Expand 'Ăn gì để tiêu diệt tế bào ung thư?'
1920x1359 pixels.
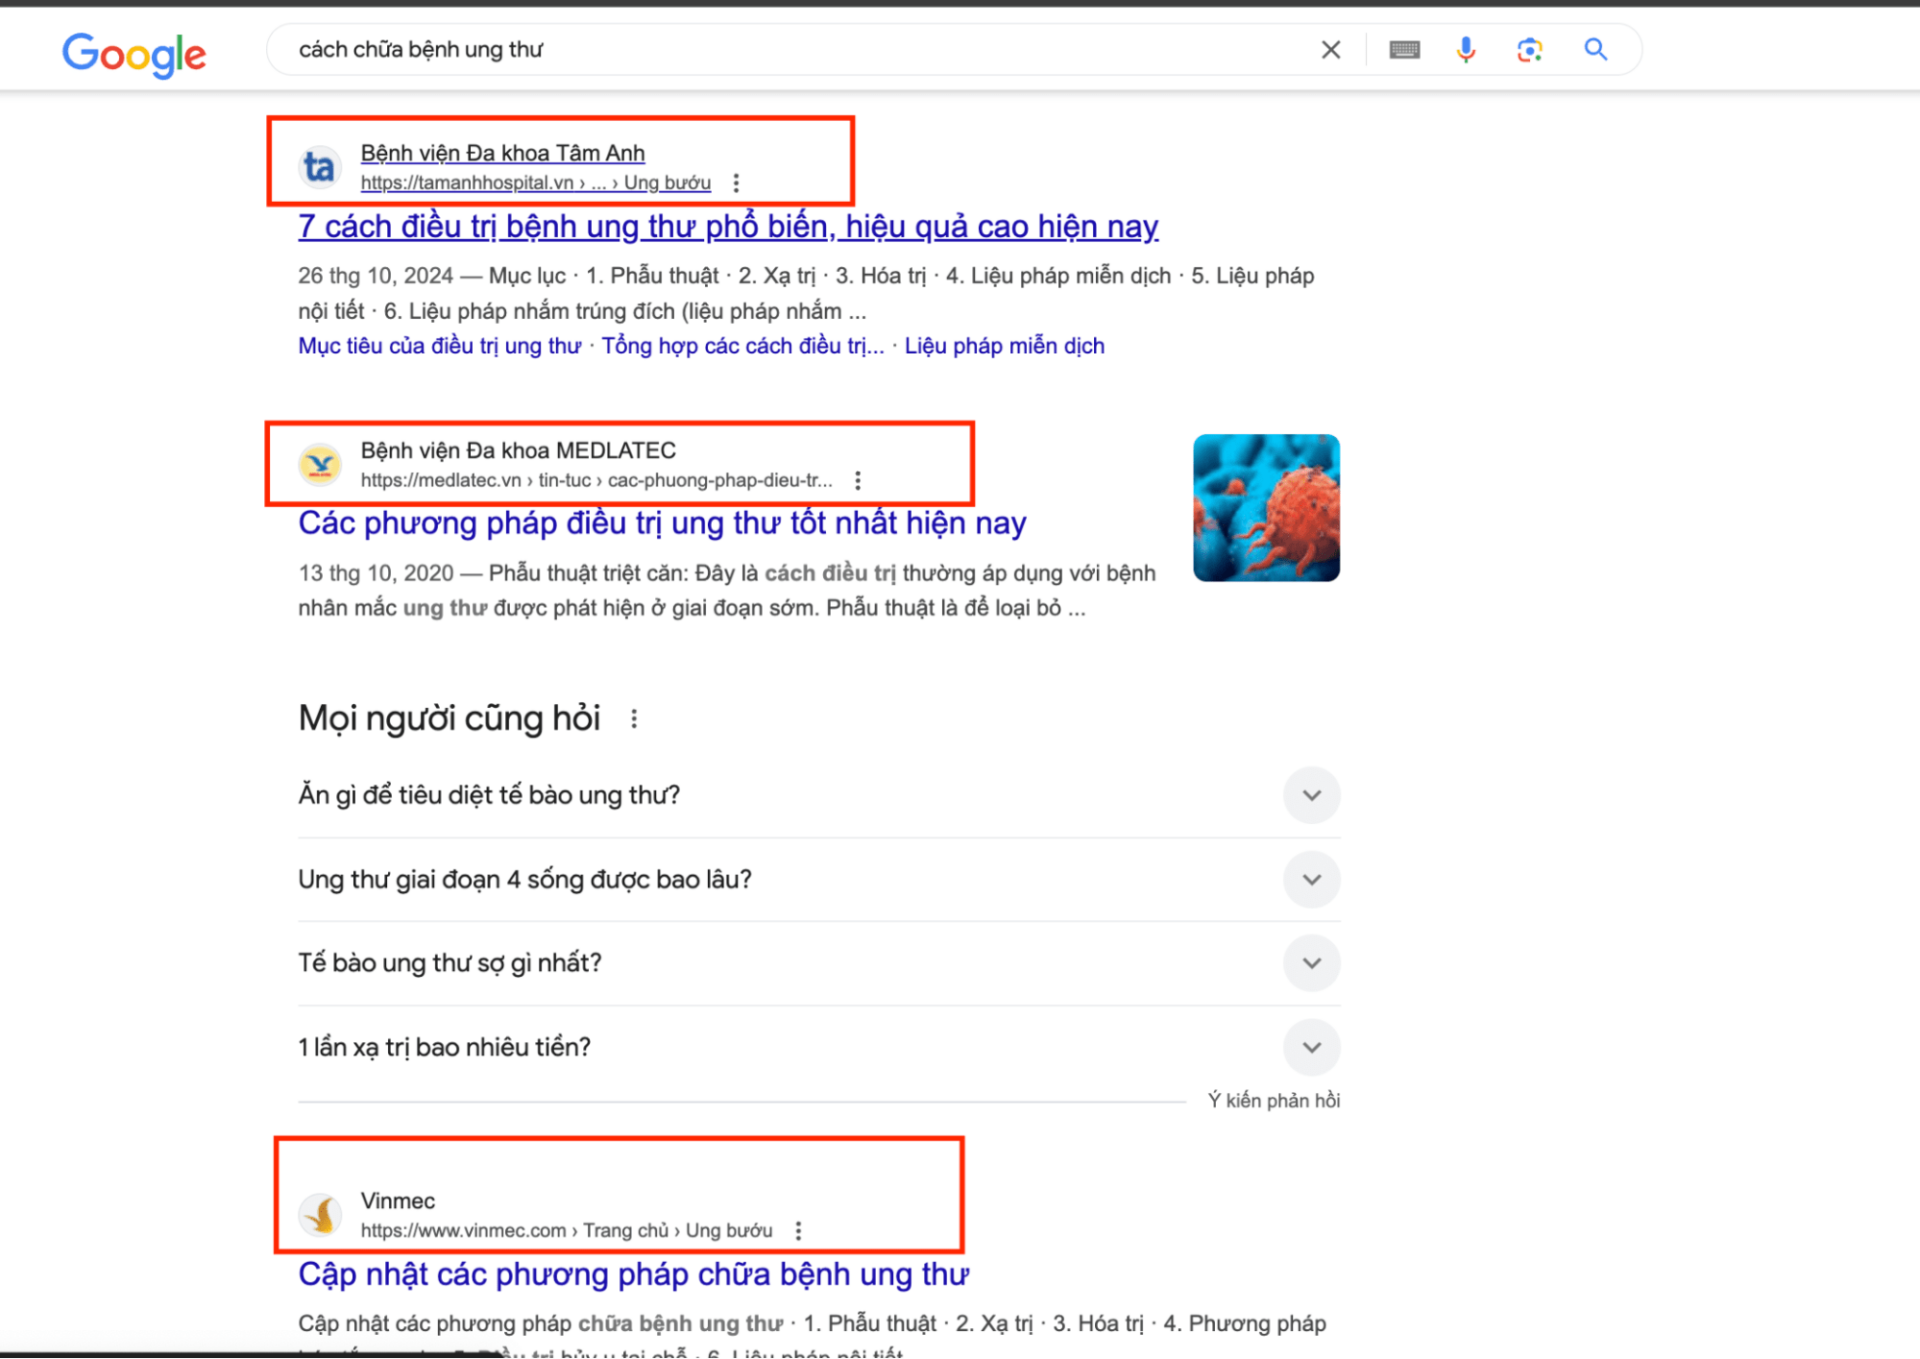pos(819,796)
